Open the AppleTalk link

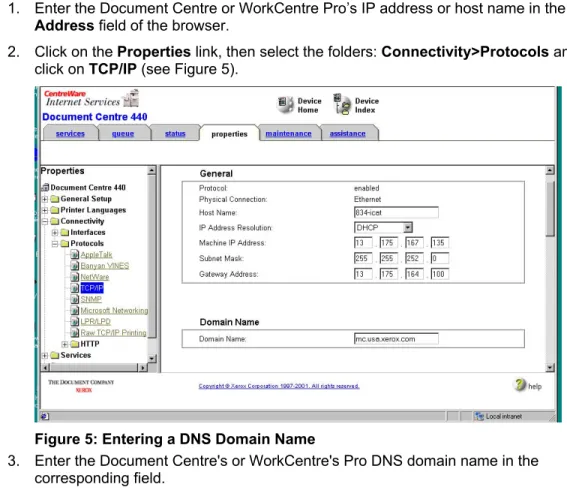click(96, 255)
